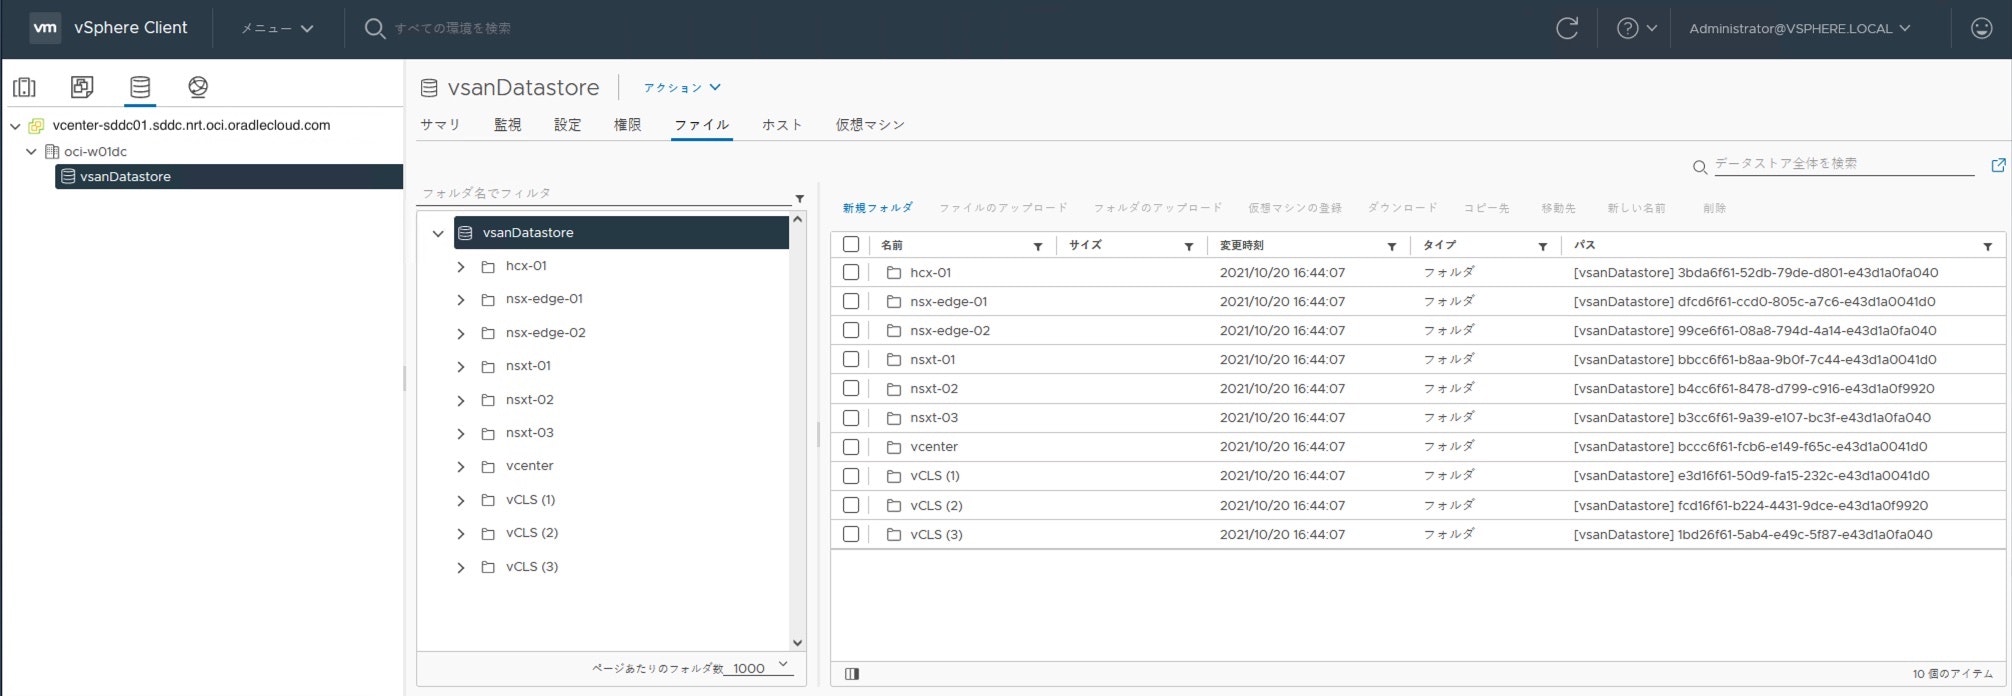Collapse the oci-w01dc datacenter node
The height and width of the screenshot is (696, 2012).
pos(31,152)
